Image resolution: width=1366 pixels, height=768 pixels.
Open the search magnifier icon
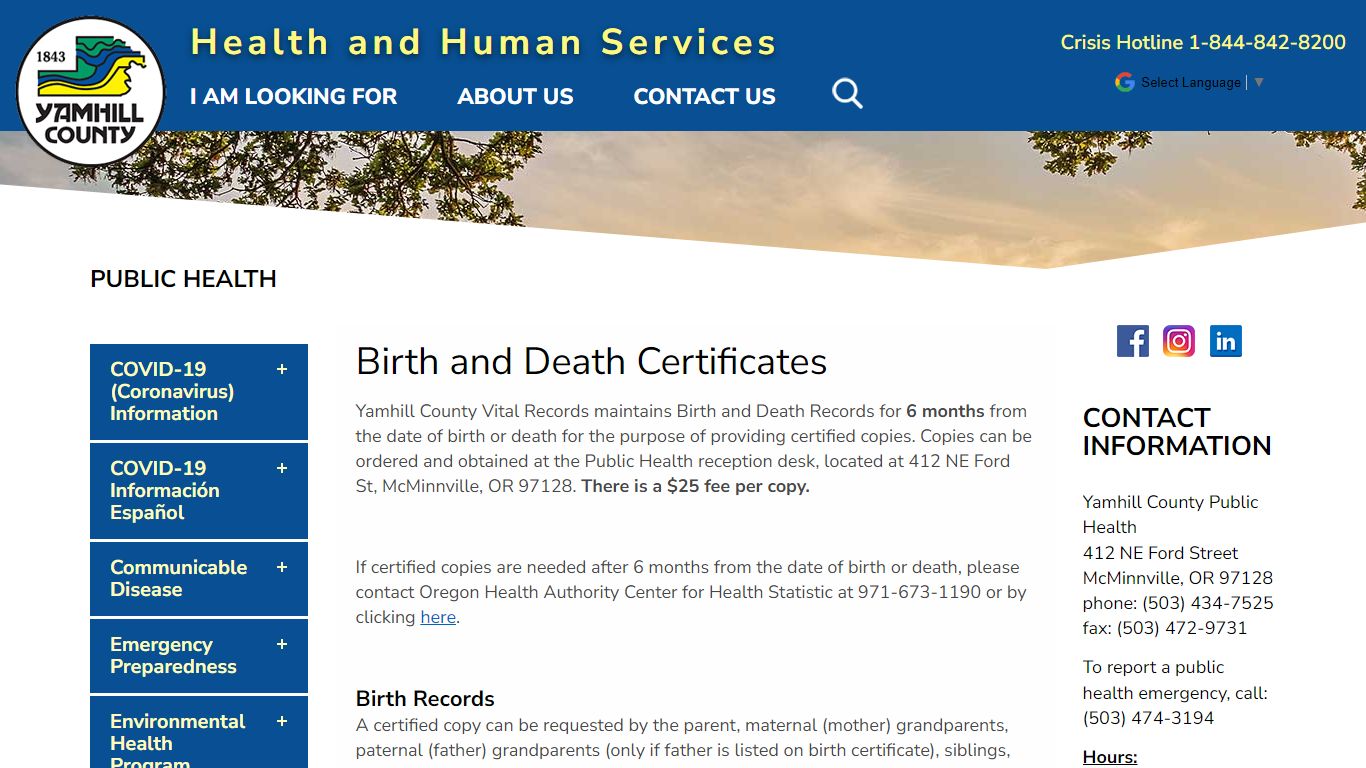click(847, 94)
